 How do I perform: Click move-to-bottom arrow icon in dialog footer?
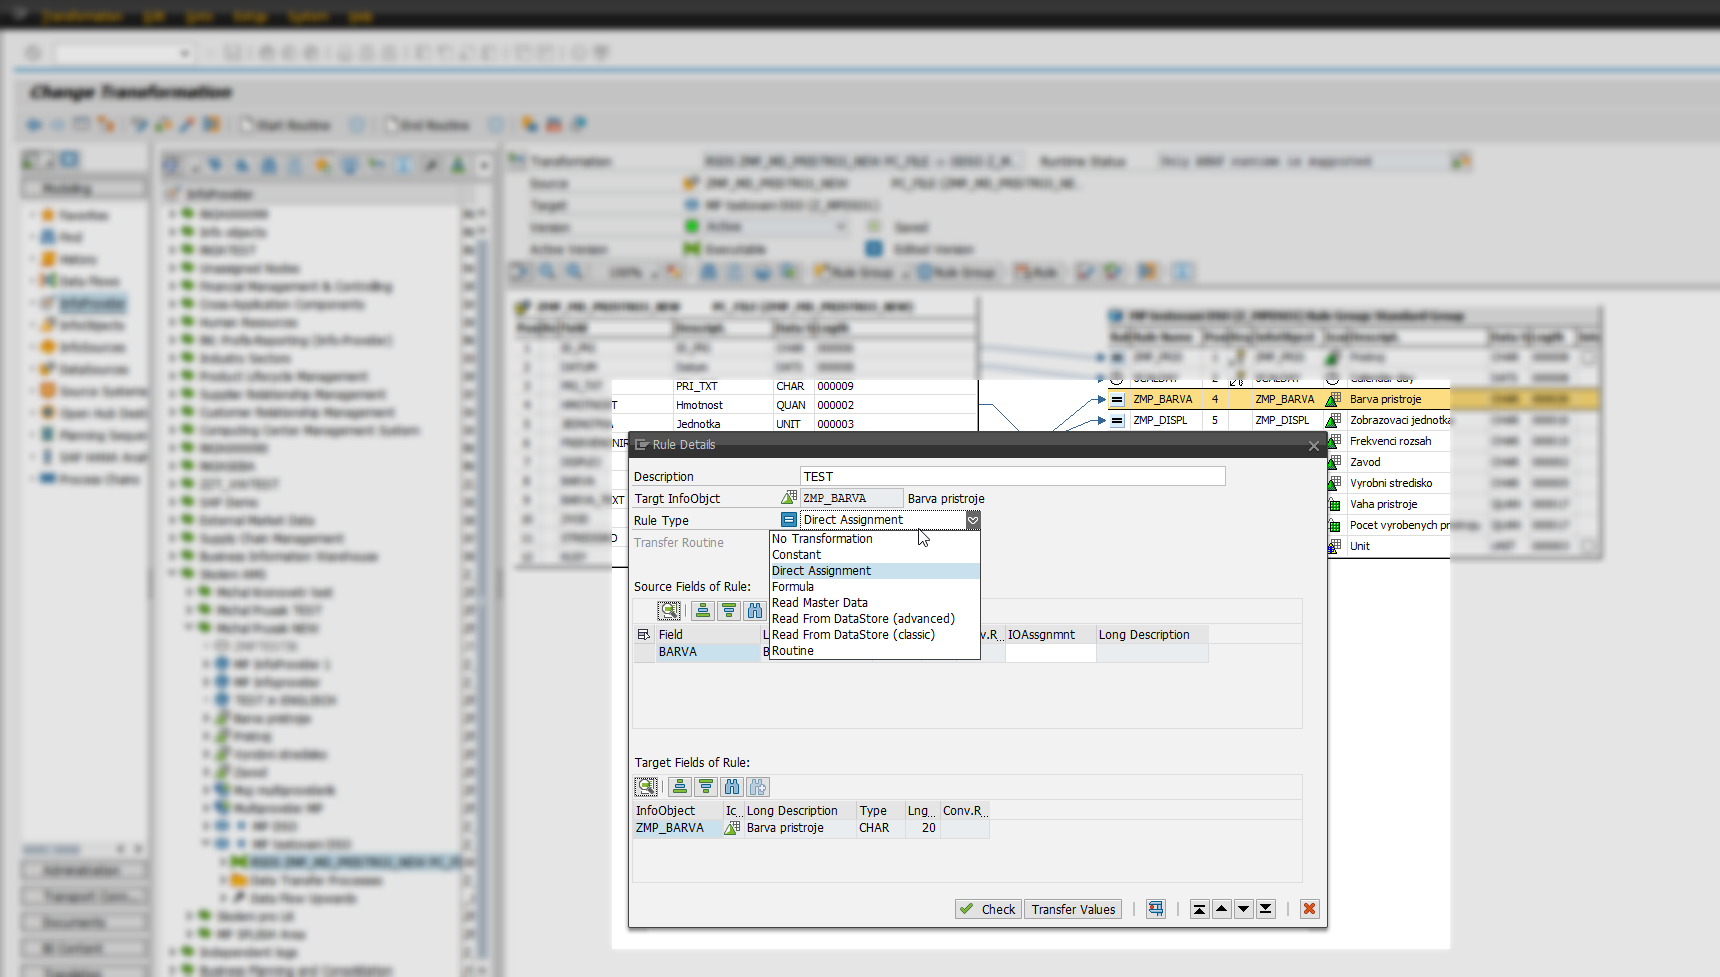click(1265, 909)
